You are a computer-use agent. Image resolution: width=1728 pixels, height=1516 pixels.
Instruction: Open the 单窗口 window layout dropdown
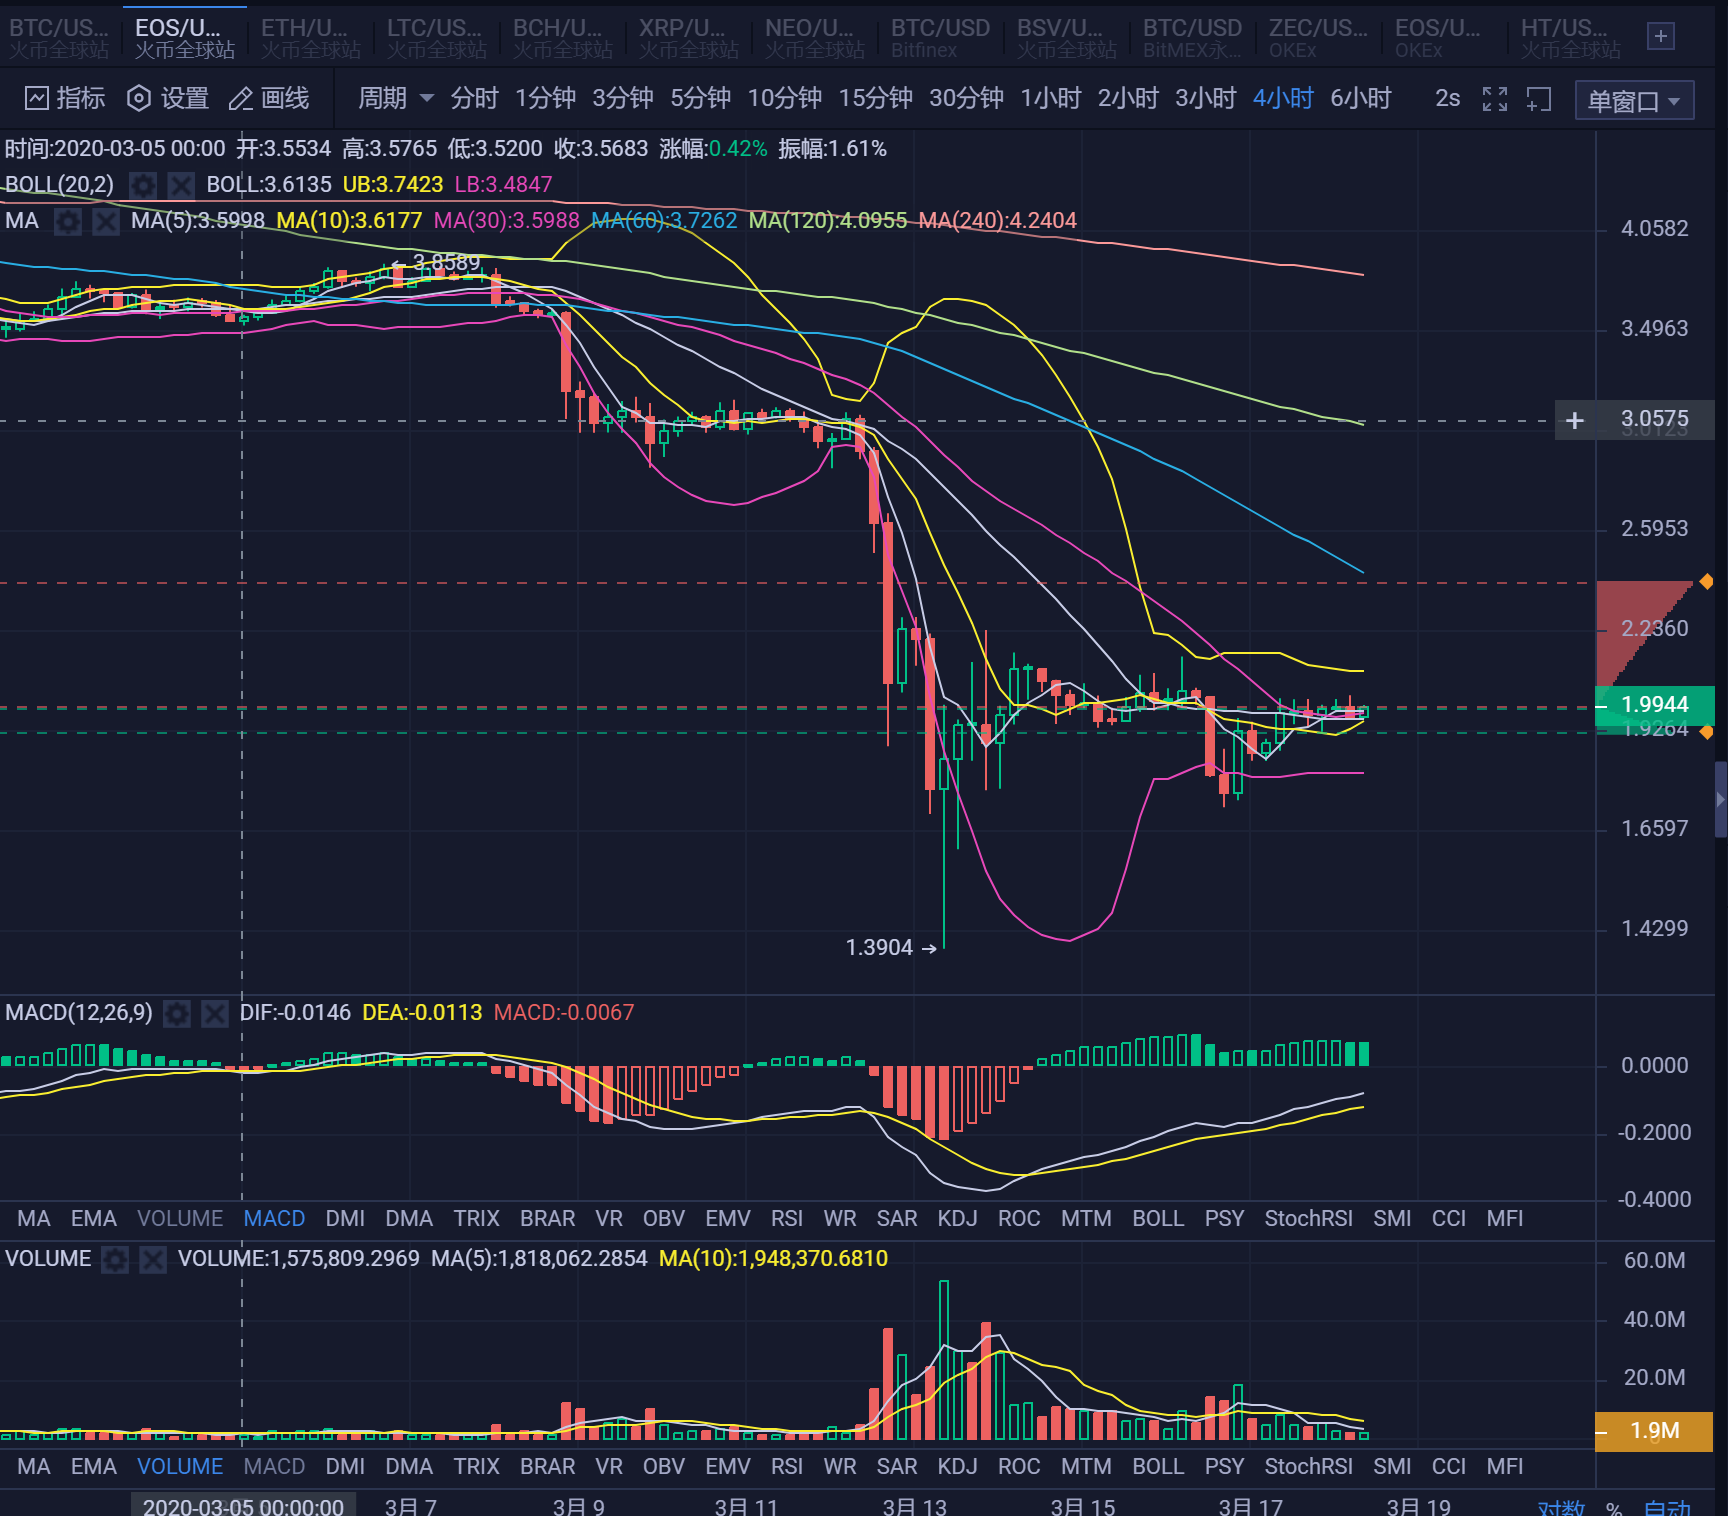[x=1634, y=100]
